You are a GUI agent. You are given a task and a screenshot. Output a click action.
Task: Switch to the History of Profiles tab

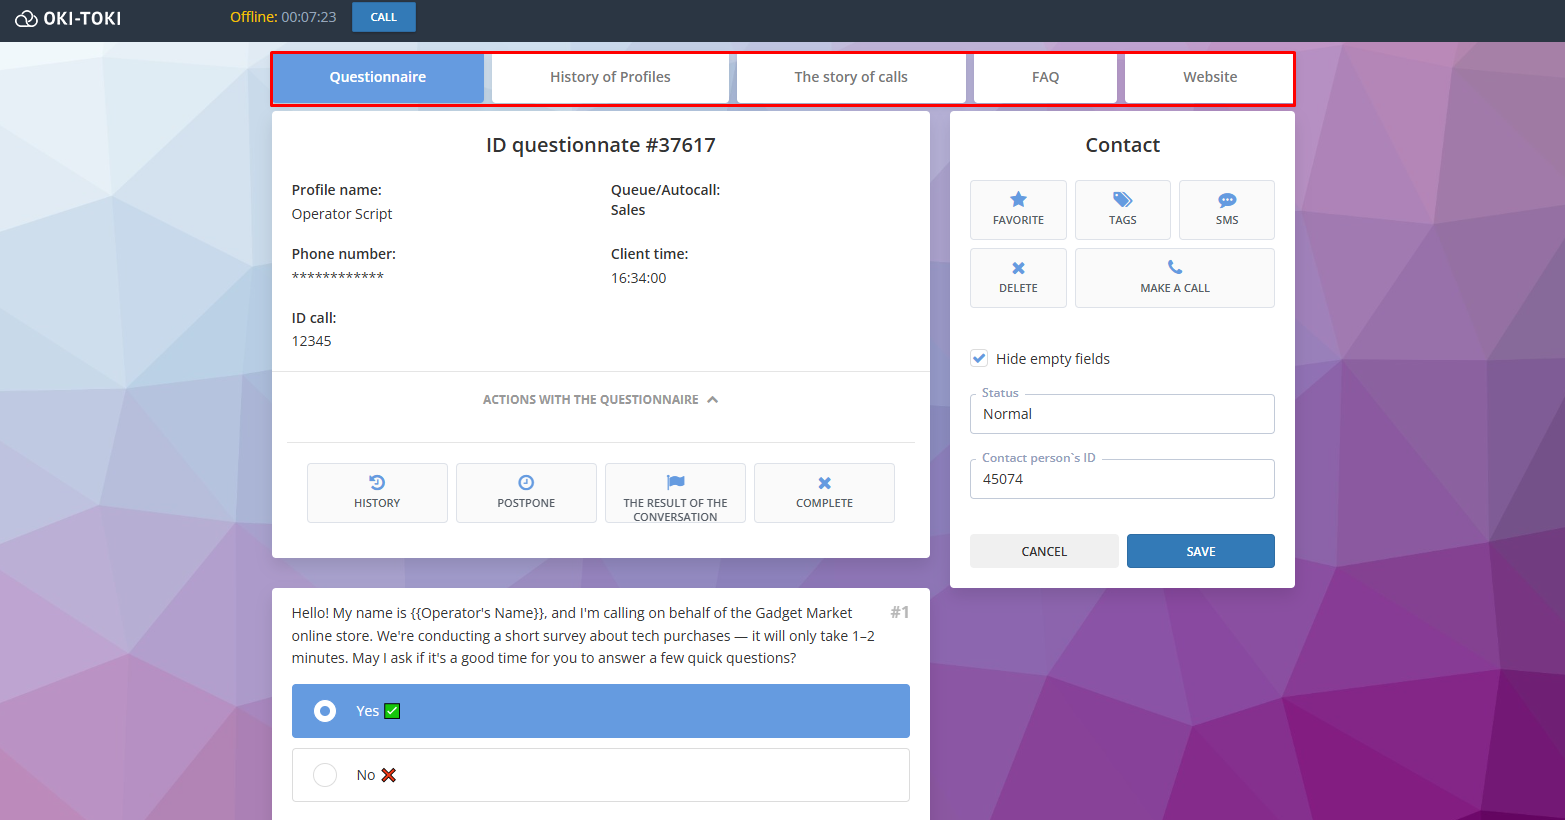click(610, 77)
